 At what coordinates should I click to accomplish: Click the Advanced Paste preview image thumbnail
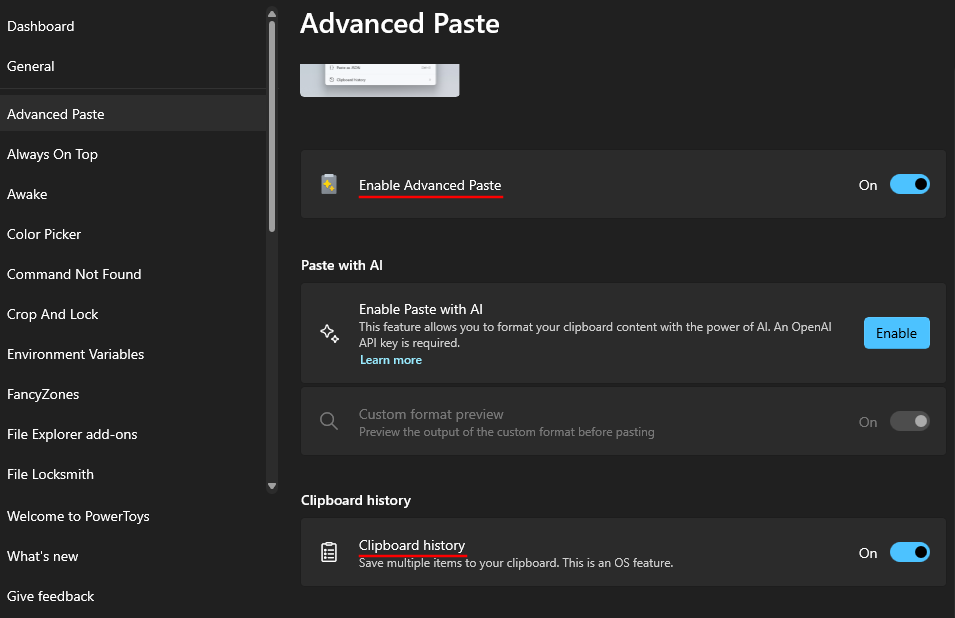(x=379, y=80)
